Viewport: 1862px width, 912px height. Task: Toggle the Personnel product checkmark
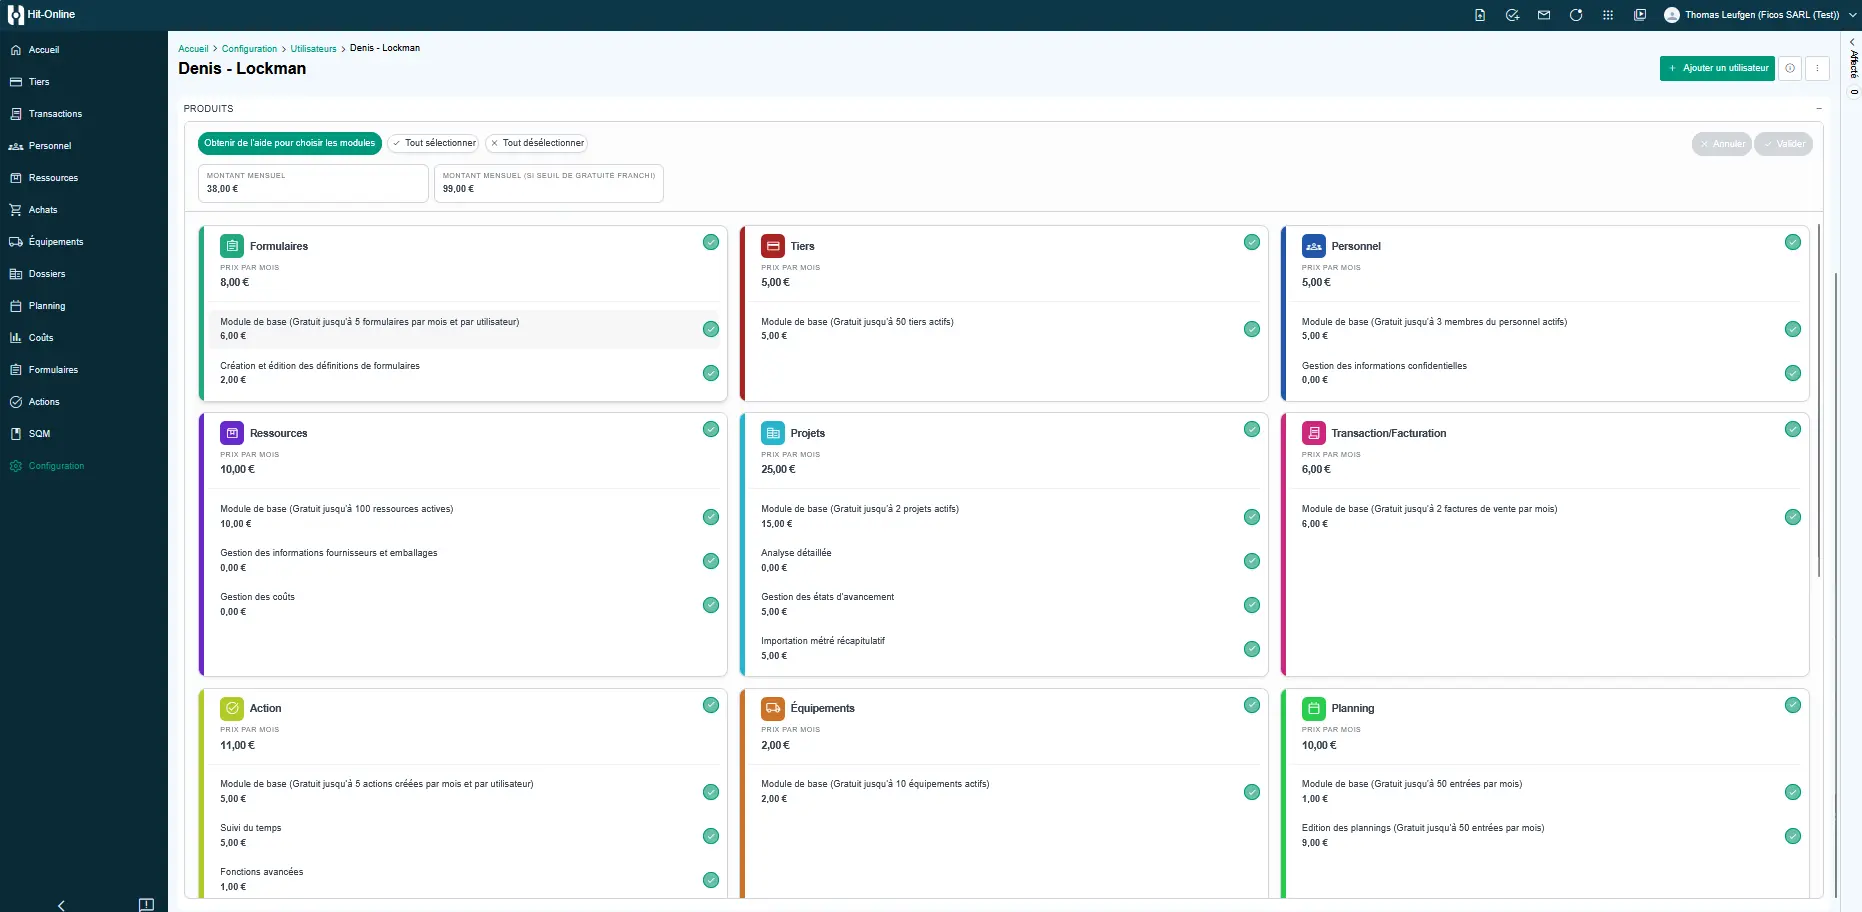tap(1793, 242)
